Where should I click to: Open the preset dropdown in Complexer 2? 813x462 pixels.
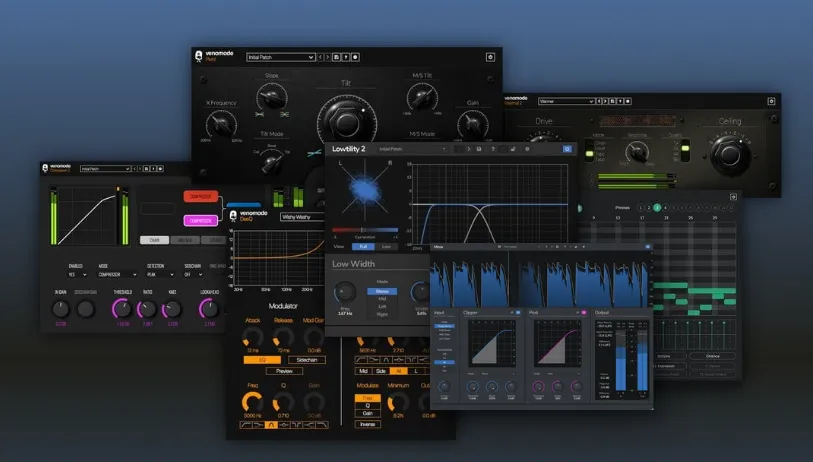click(105, 169)
